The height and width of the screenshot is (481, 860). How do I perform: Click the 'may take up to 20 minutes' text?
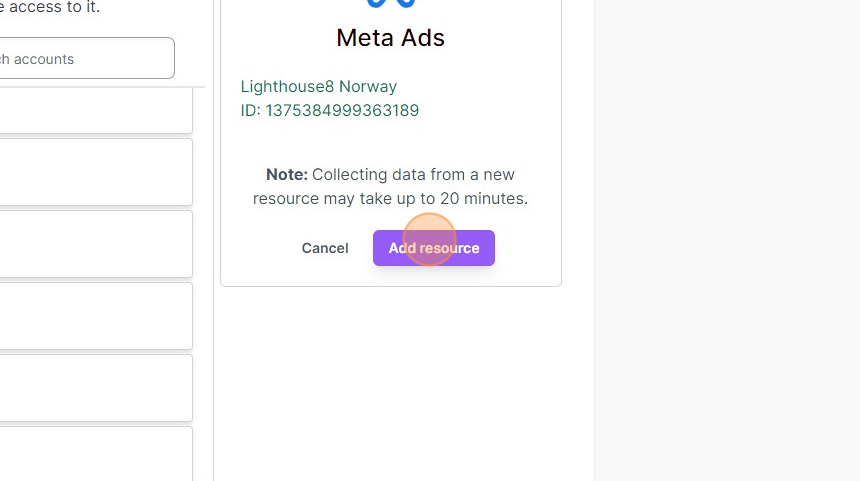click(426, 199)
